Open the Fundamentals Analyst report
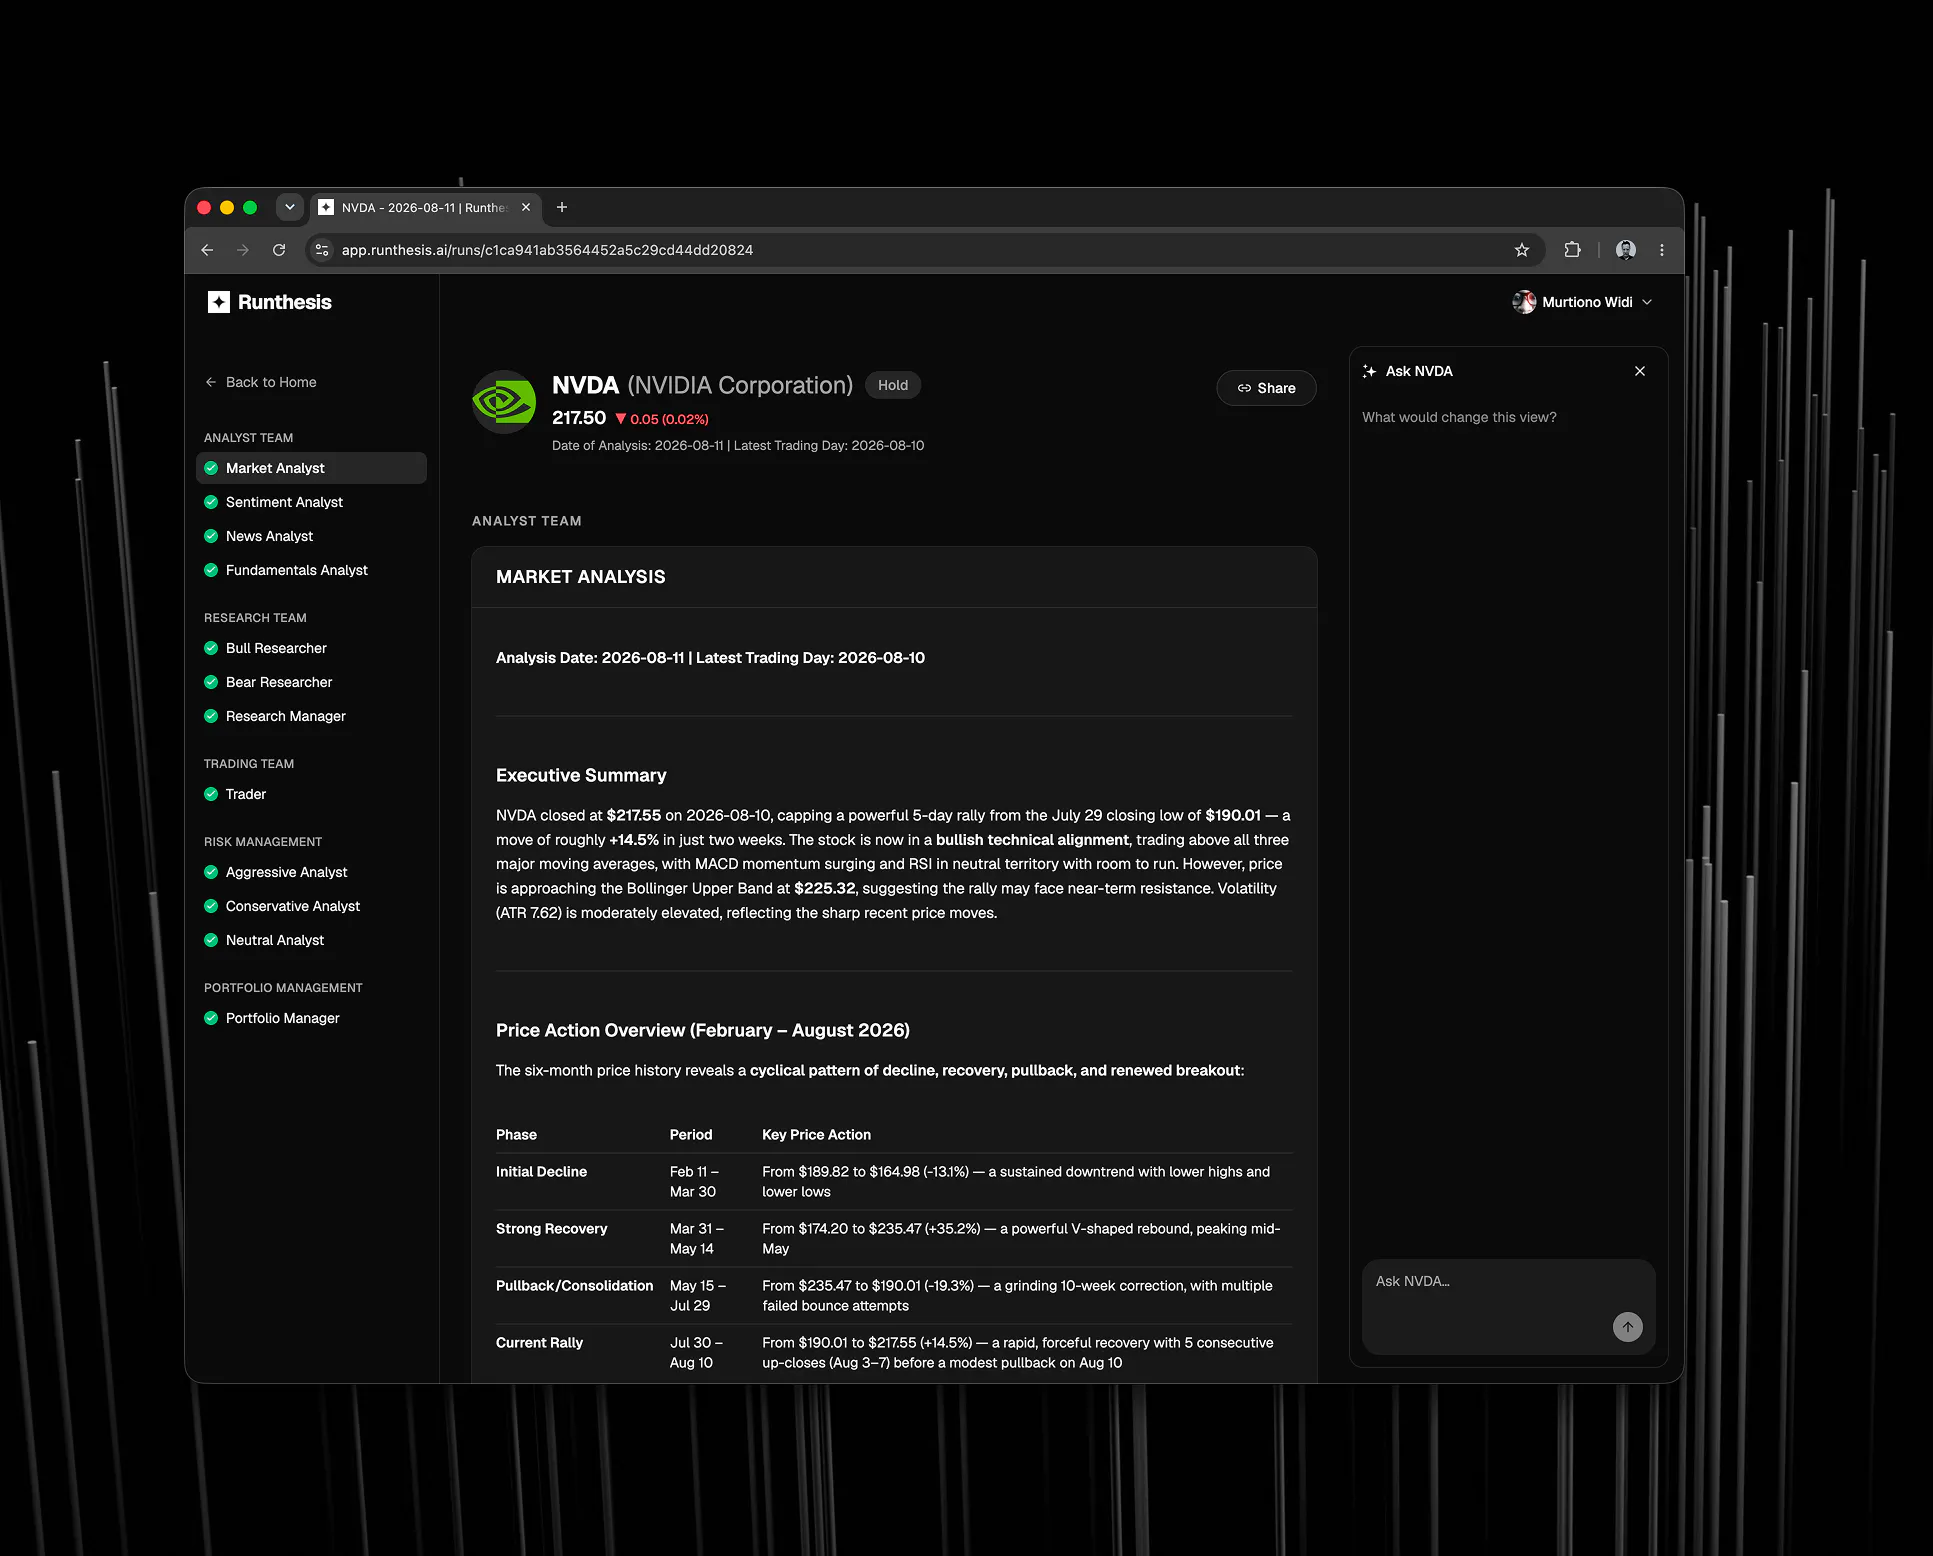Viewport: 1933px width, 1556px height. [x=311, y=570]
